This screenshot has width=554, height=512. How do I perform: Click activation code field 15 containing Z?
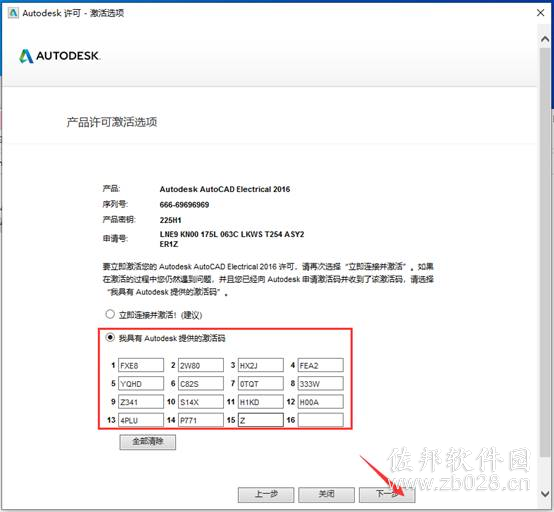pyautogui.click(x=261, y=420)
